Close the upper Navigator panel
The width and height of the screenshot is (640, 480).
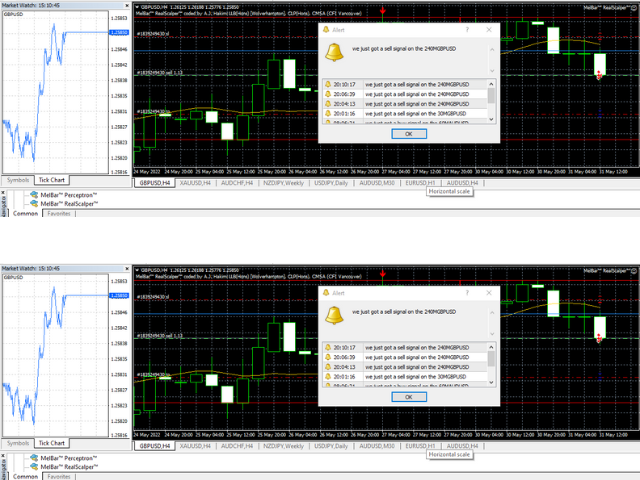3,193
